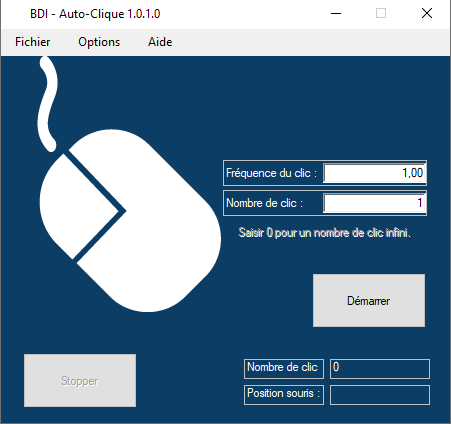Focus the Fréquence du clic input field
Image resolution: width=451 pixels, height=424 pixels.
[374, 173]
